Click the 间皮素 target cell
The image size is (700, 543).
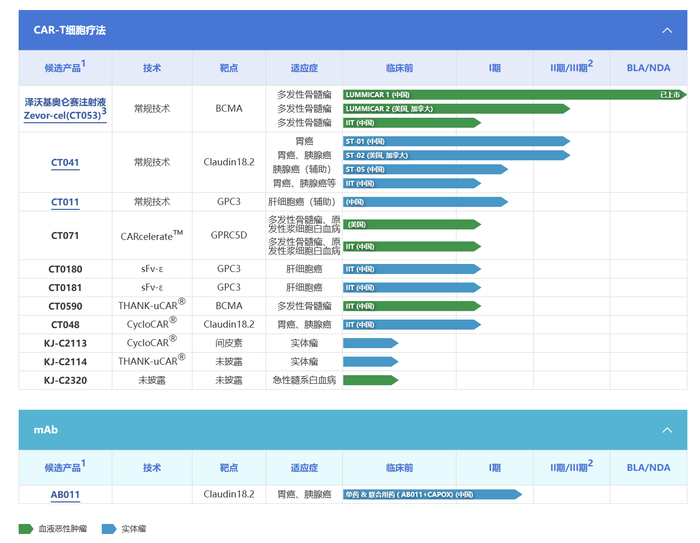click(229, 343)
